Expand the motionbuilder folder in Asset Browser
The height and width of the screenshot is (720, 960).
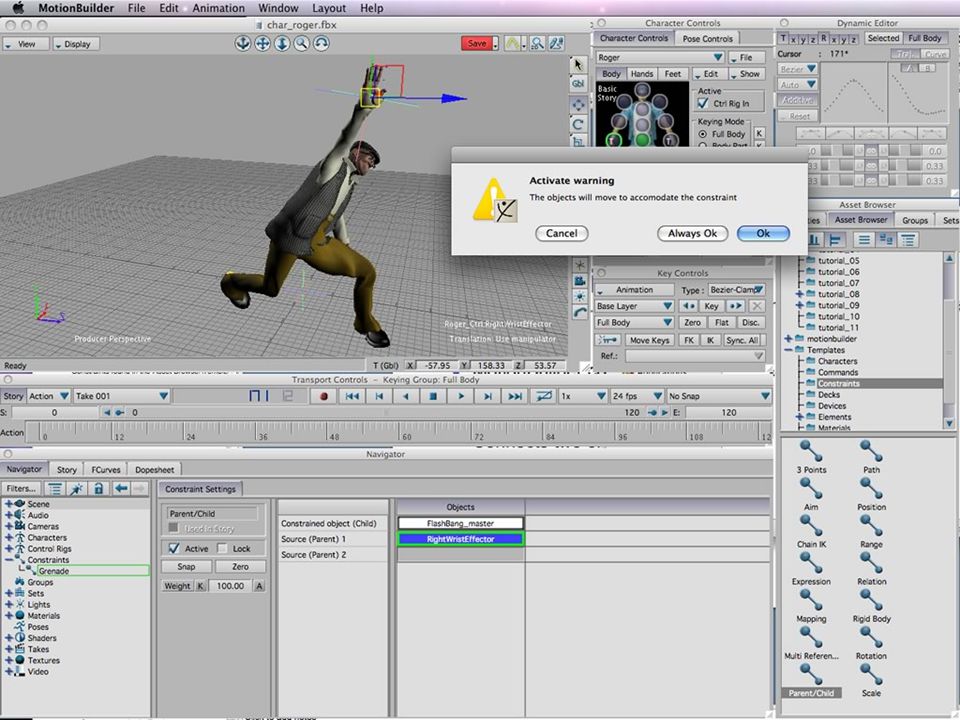pyautogui.click(x=788, y=339)
